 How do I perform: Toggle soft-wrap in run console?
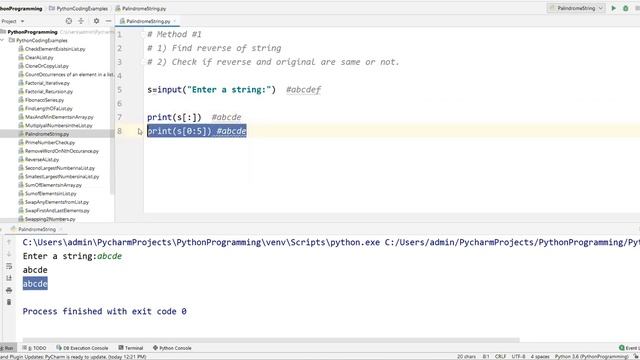(x=9, y=266)
